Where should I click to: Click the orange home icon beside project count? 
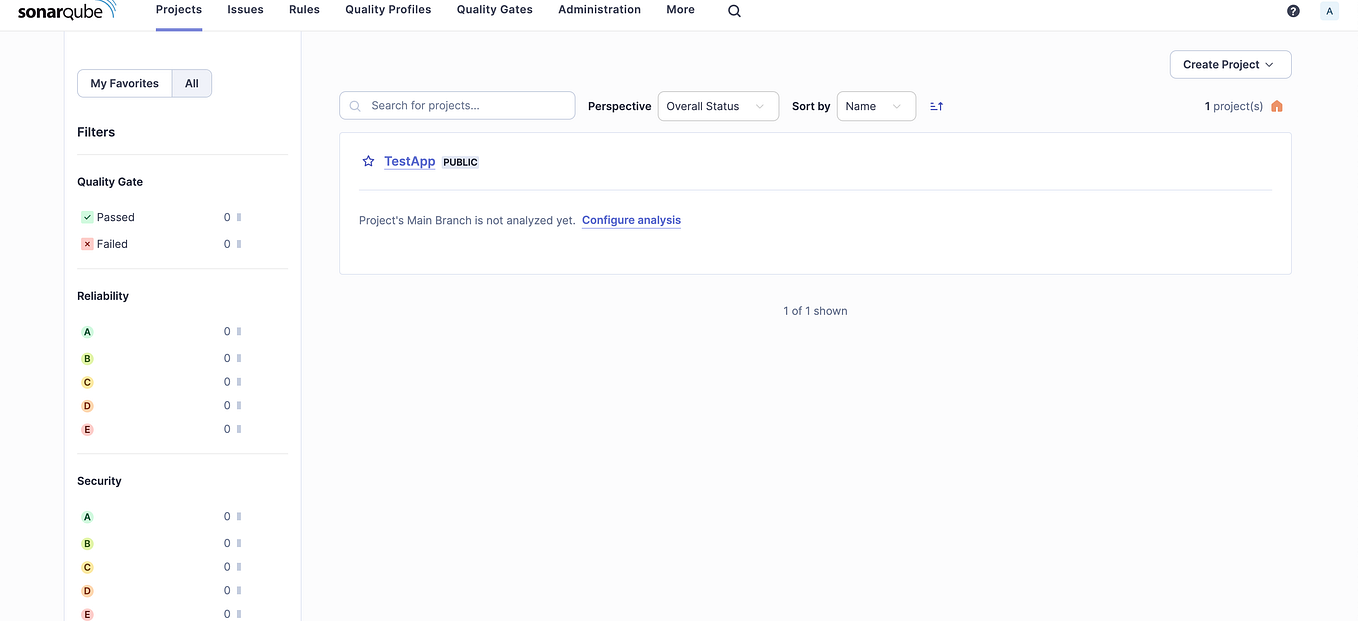[x=1276, y=105]
